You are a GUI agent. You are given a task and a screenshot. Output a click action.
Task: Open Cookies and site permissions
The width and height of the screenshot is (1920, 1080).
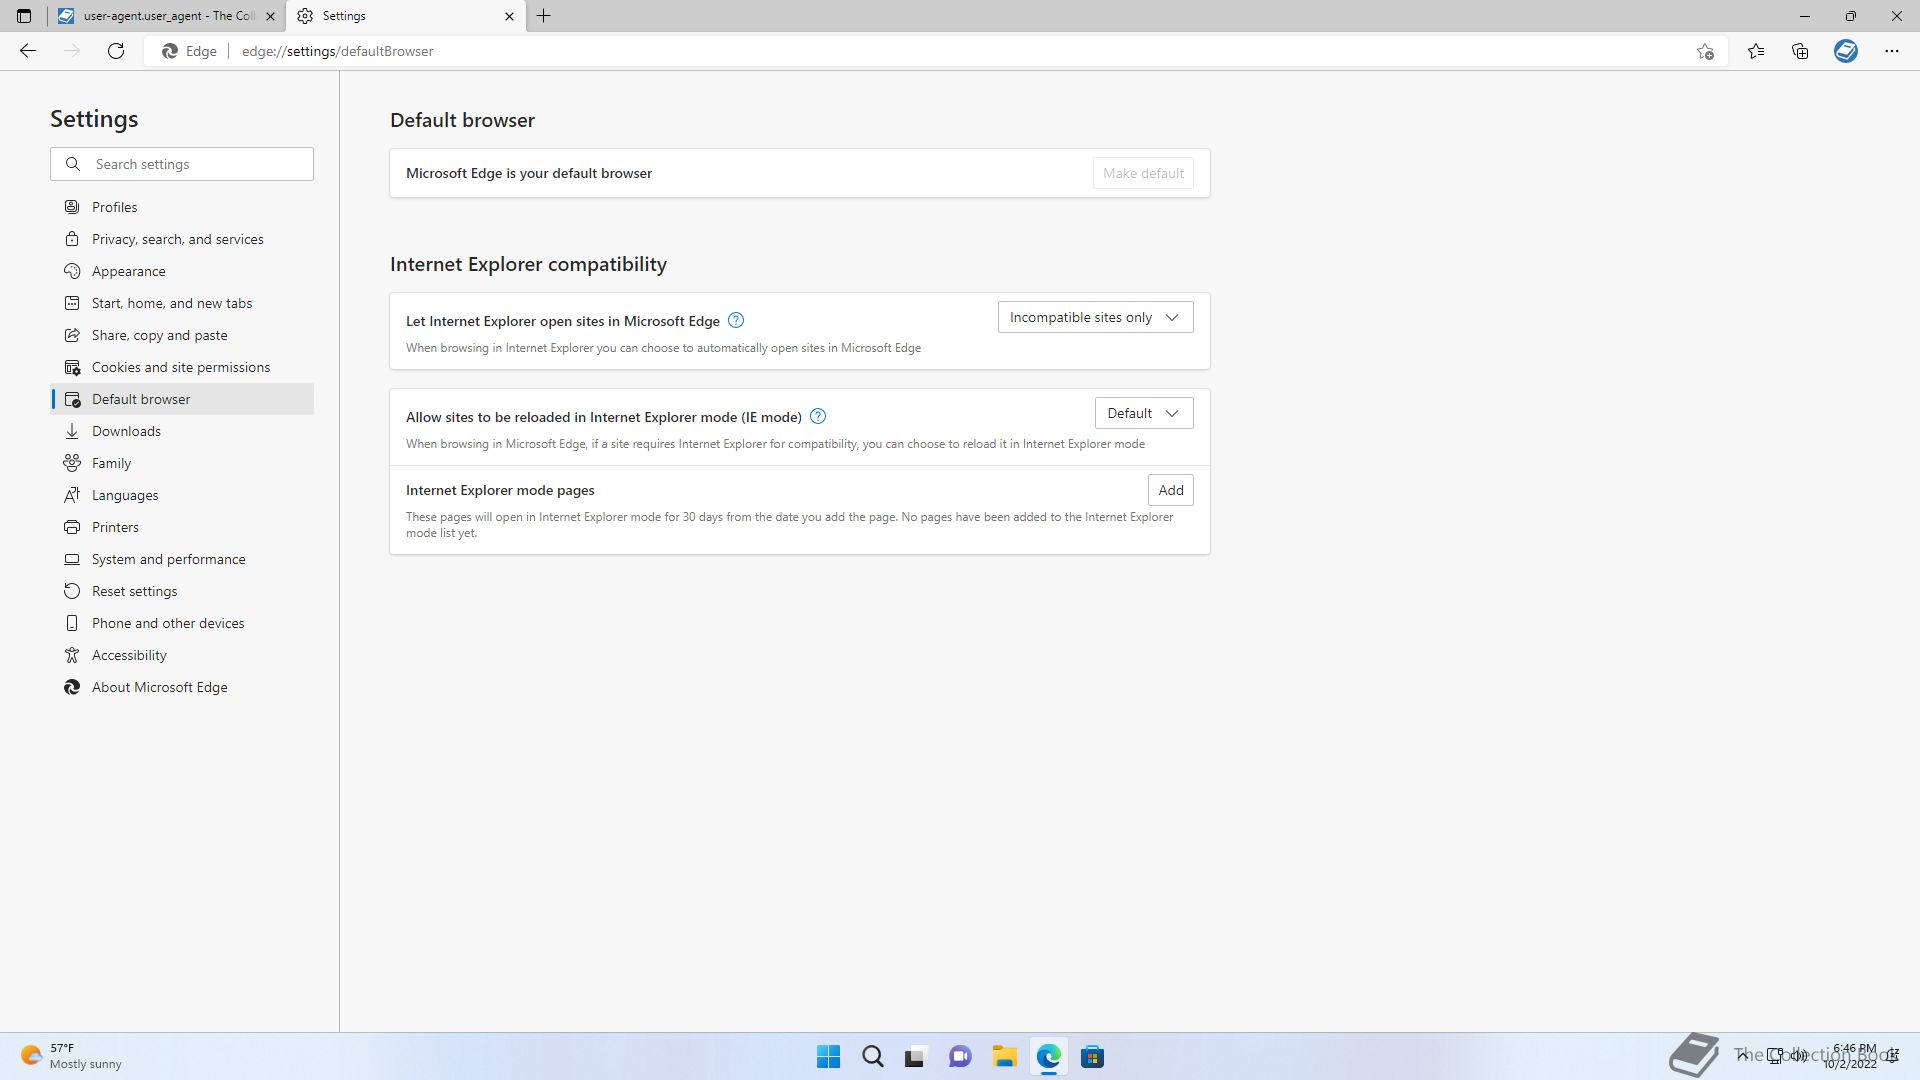pos(182,367)
